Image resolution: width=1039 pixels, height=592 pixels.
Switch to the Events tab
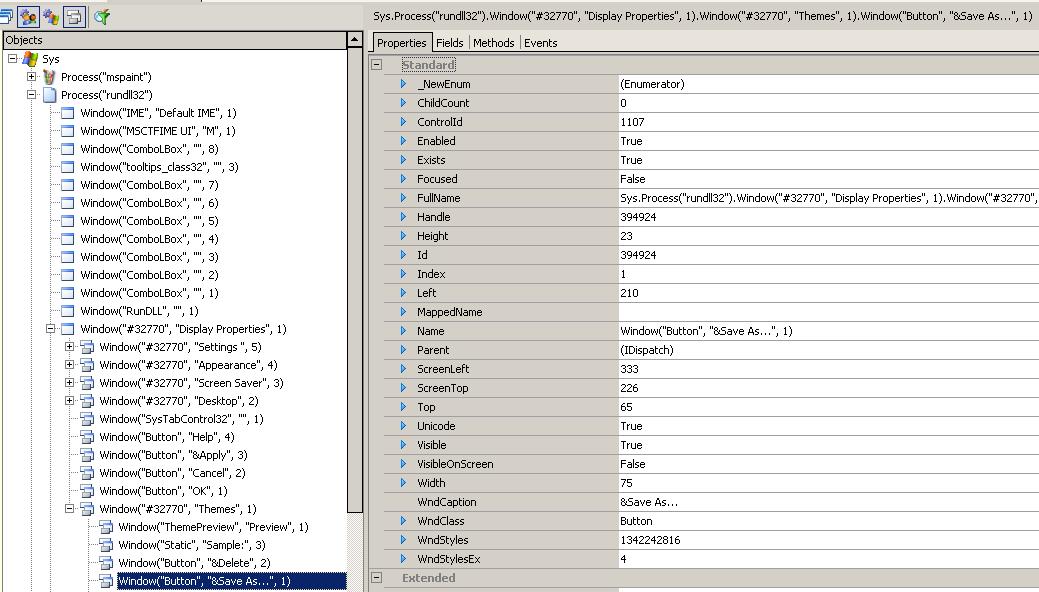(x=540, y=43)
